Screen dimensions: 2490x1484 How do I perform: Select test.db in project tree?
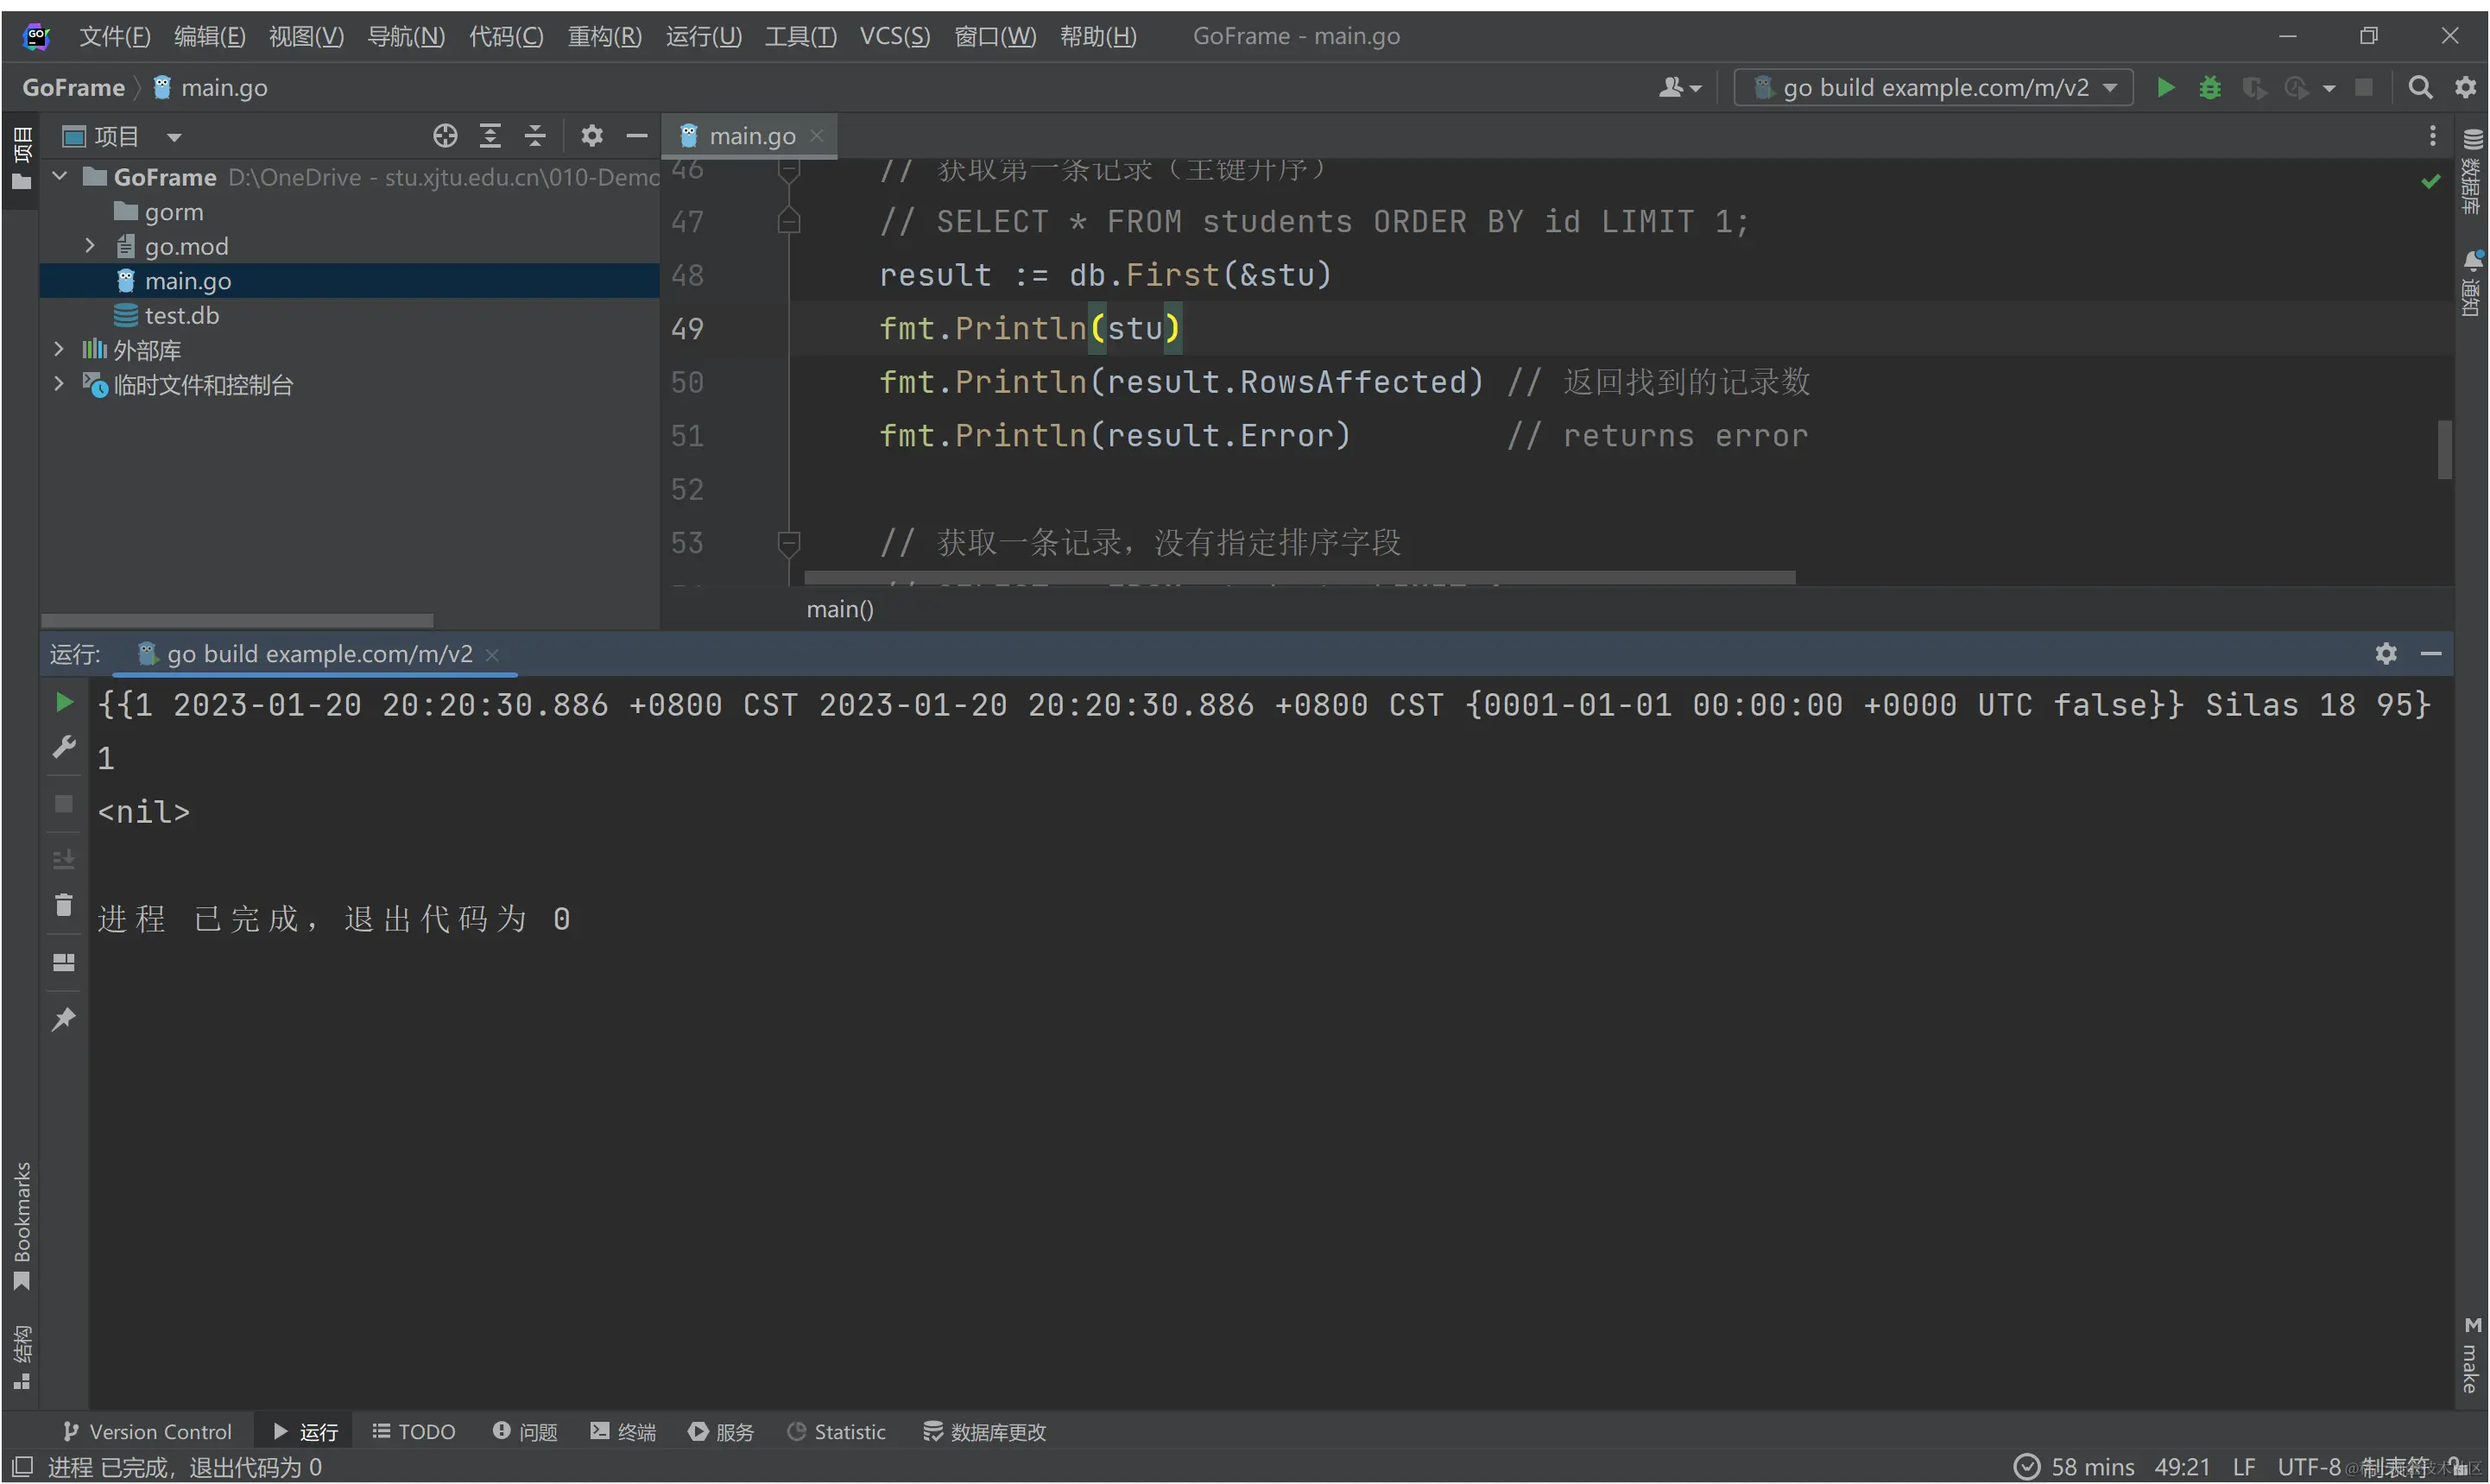(181, 316)
